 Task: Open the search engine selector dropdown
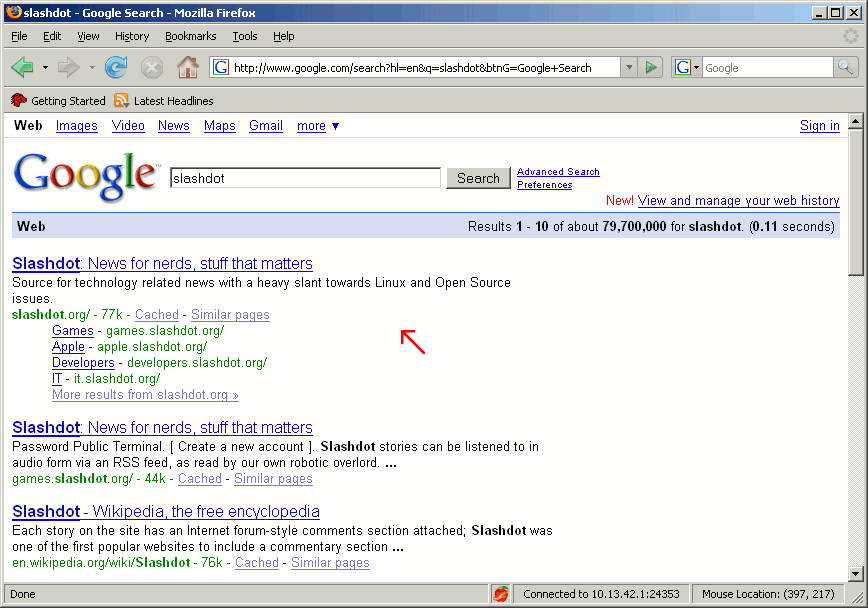[686, 68]
